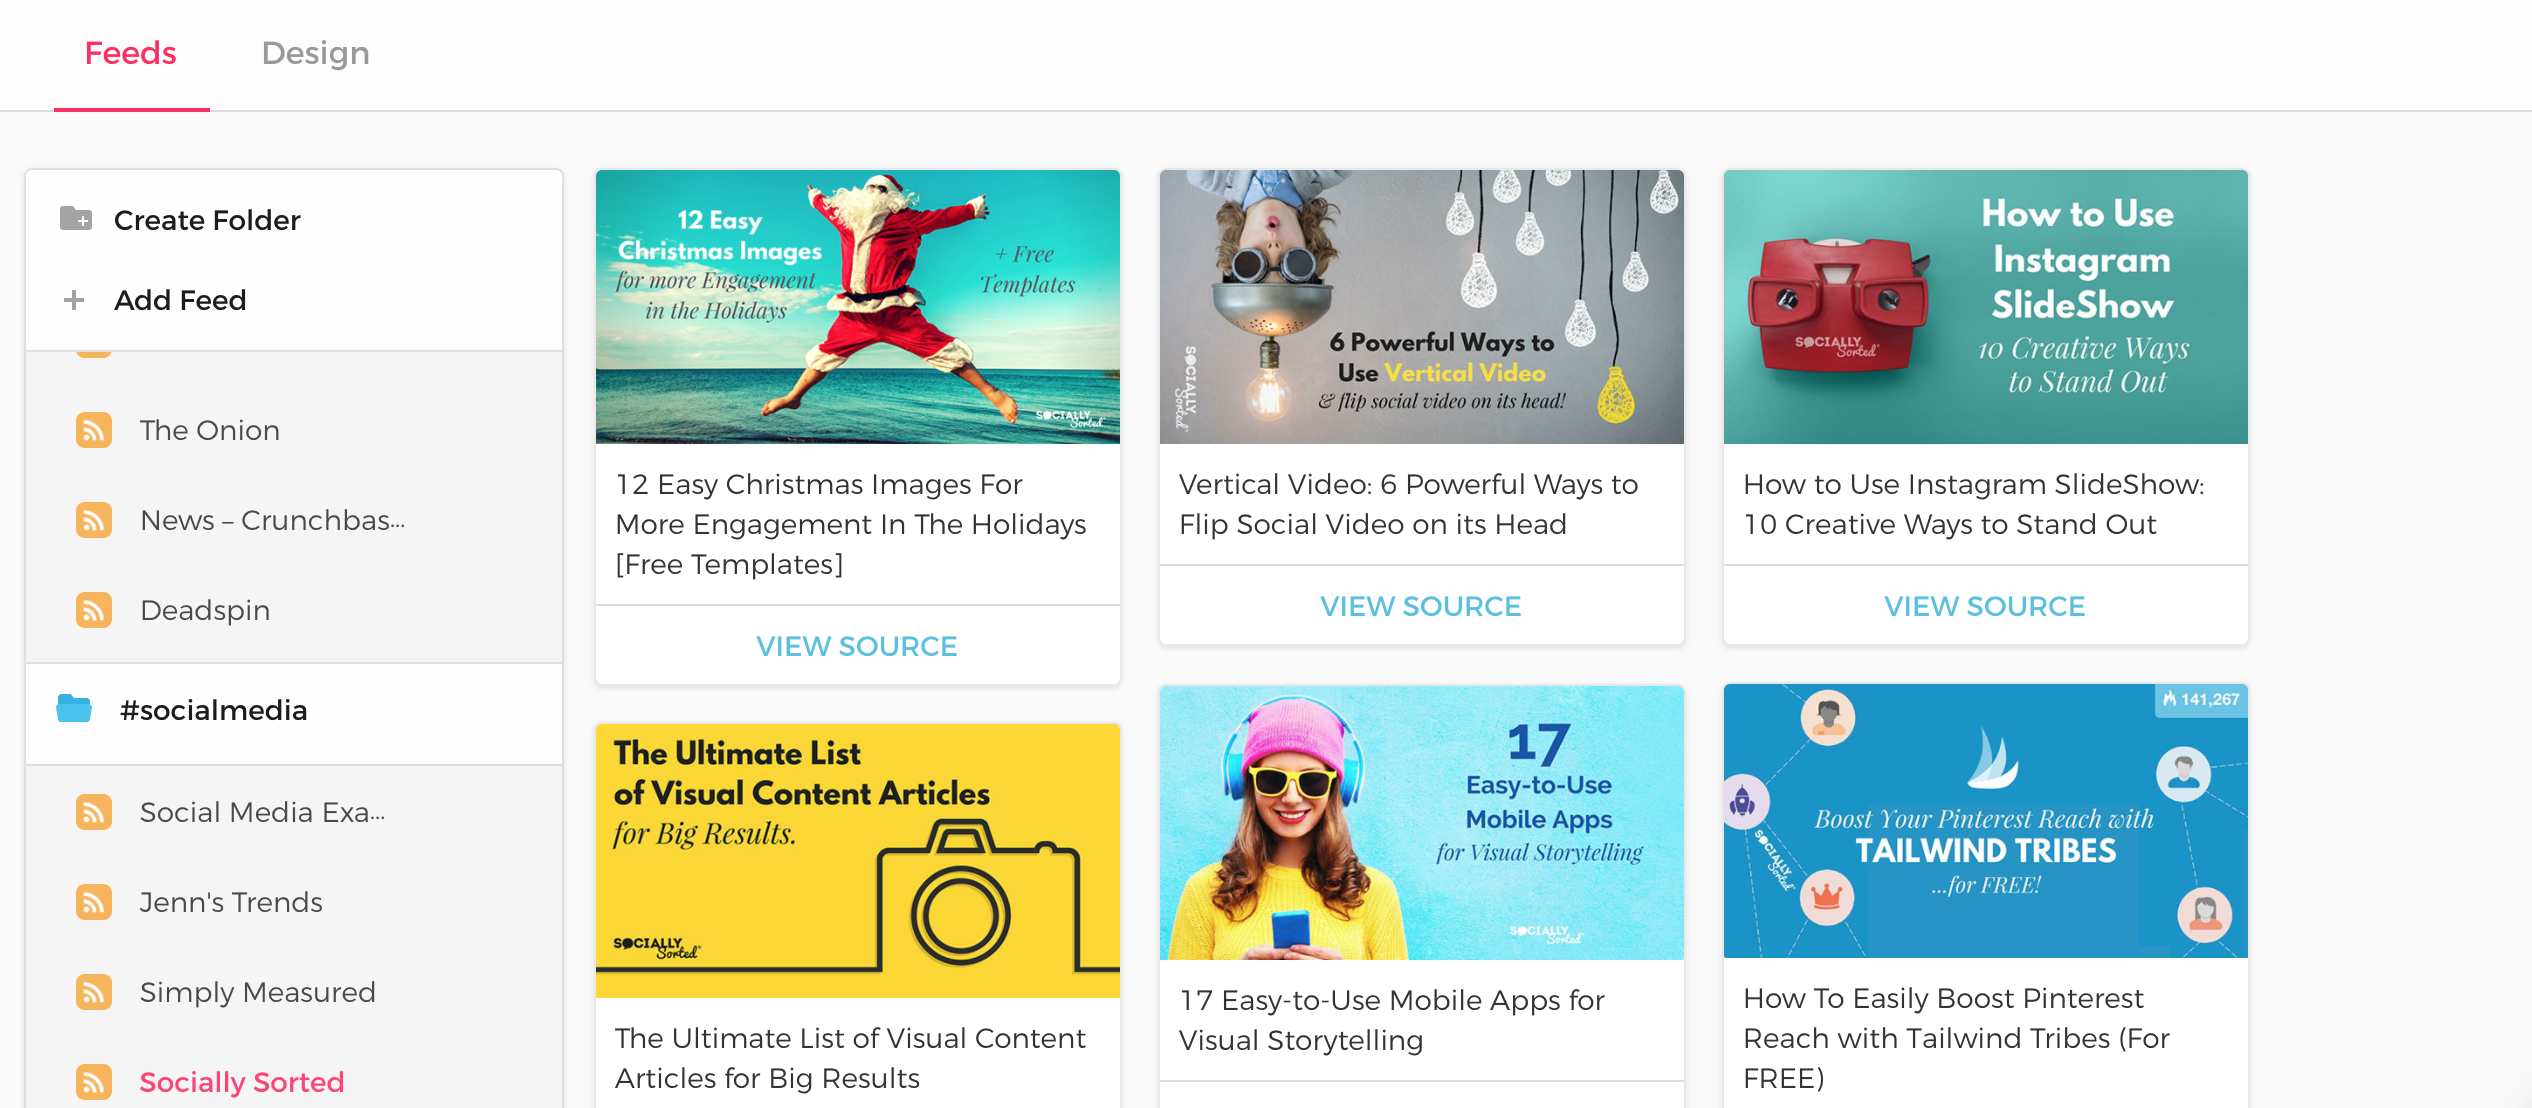This screenshot has height=1108, width=2532.
Task: Click the RSS icon for News – Crunchbase
Action: click(x=94, y=520)
